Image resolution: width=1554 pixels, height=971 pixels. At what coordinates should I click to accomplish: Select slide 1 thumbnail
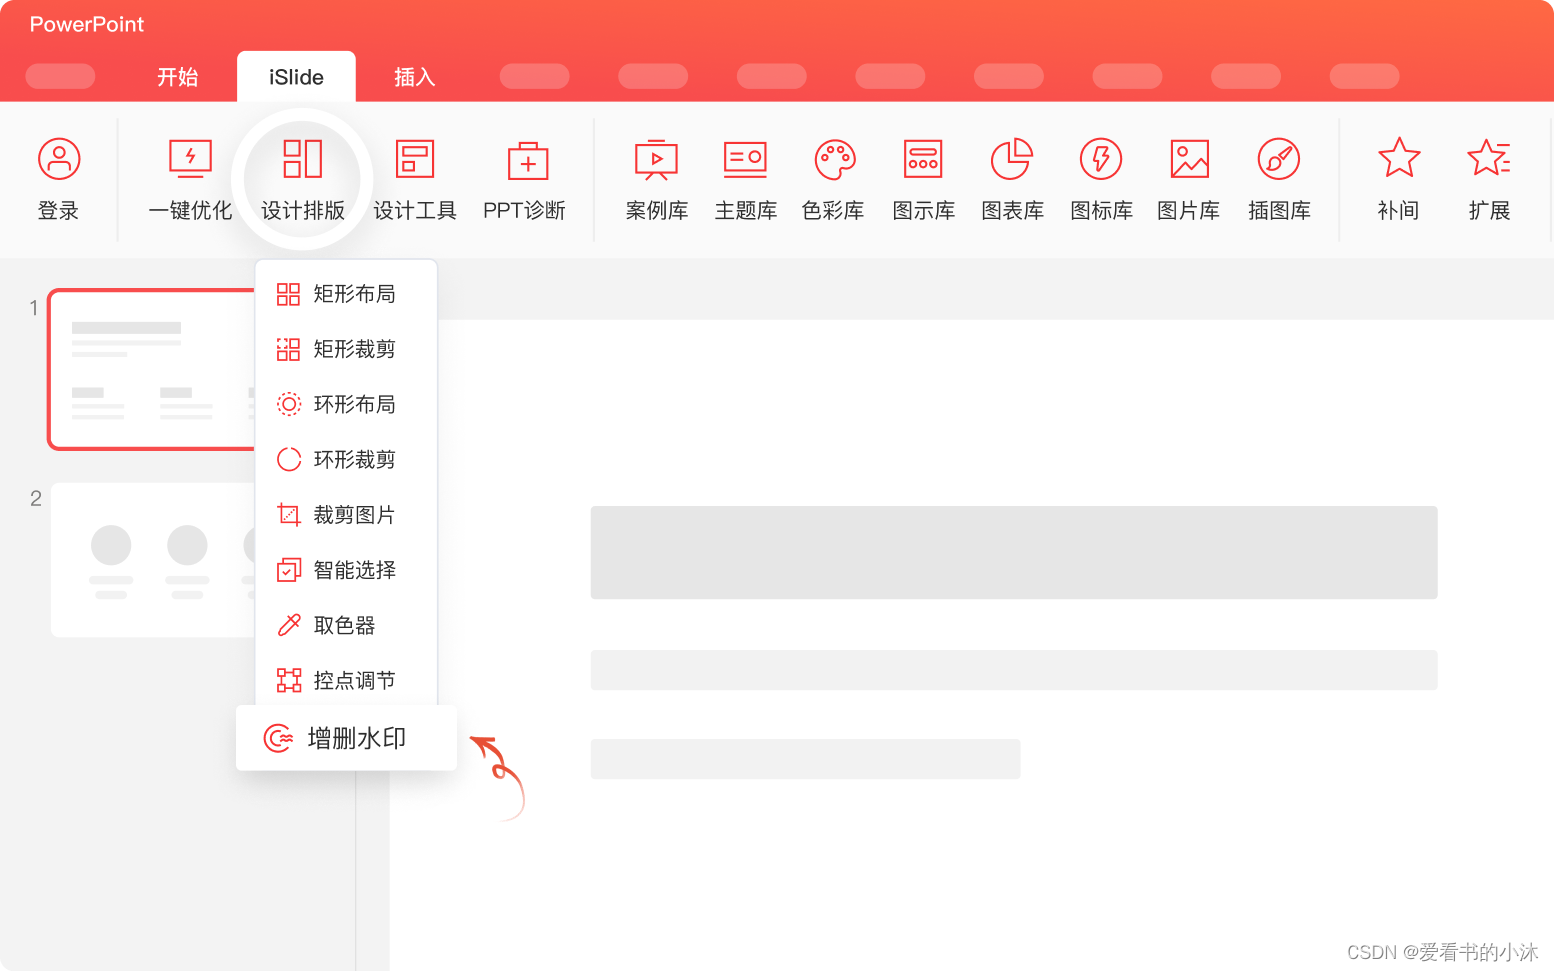click(x=152, y=369)
